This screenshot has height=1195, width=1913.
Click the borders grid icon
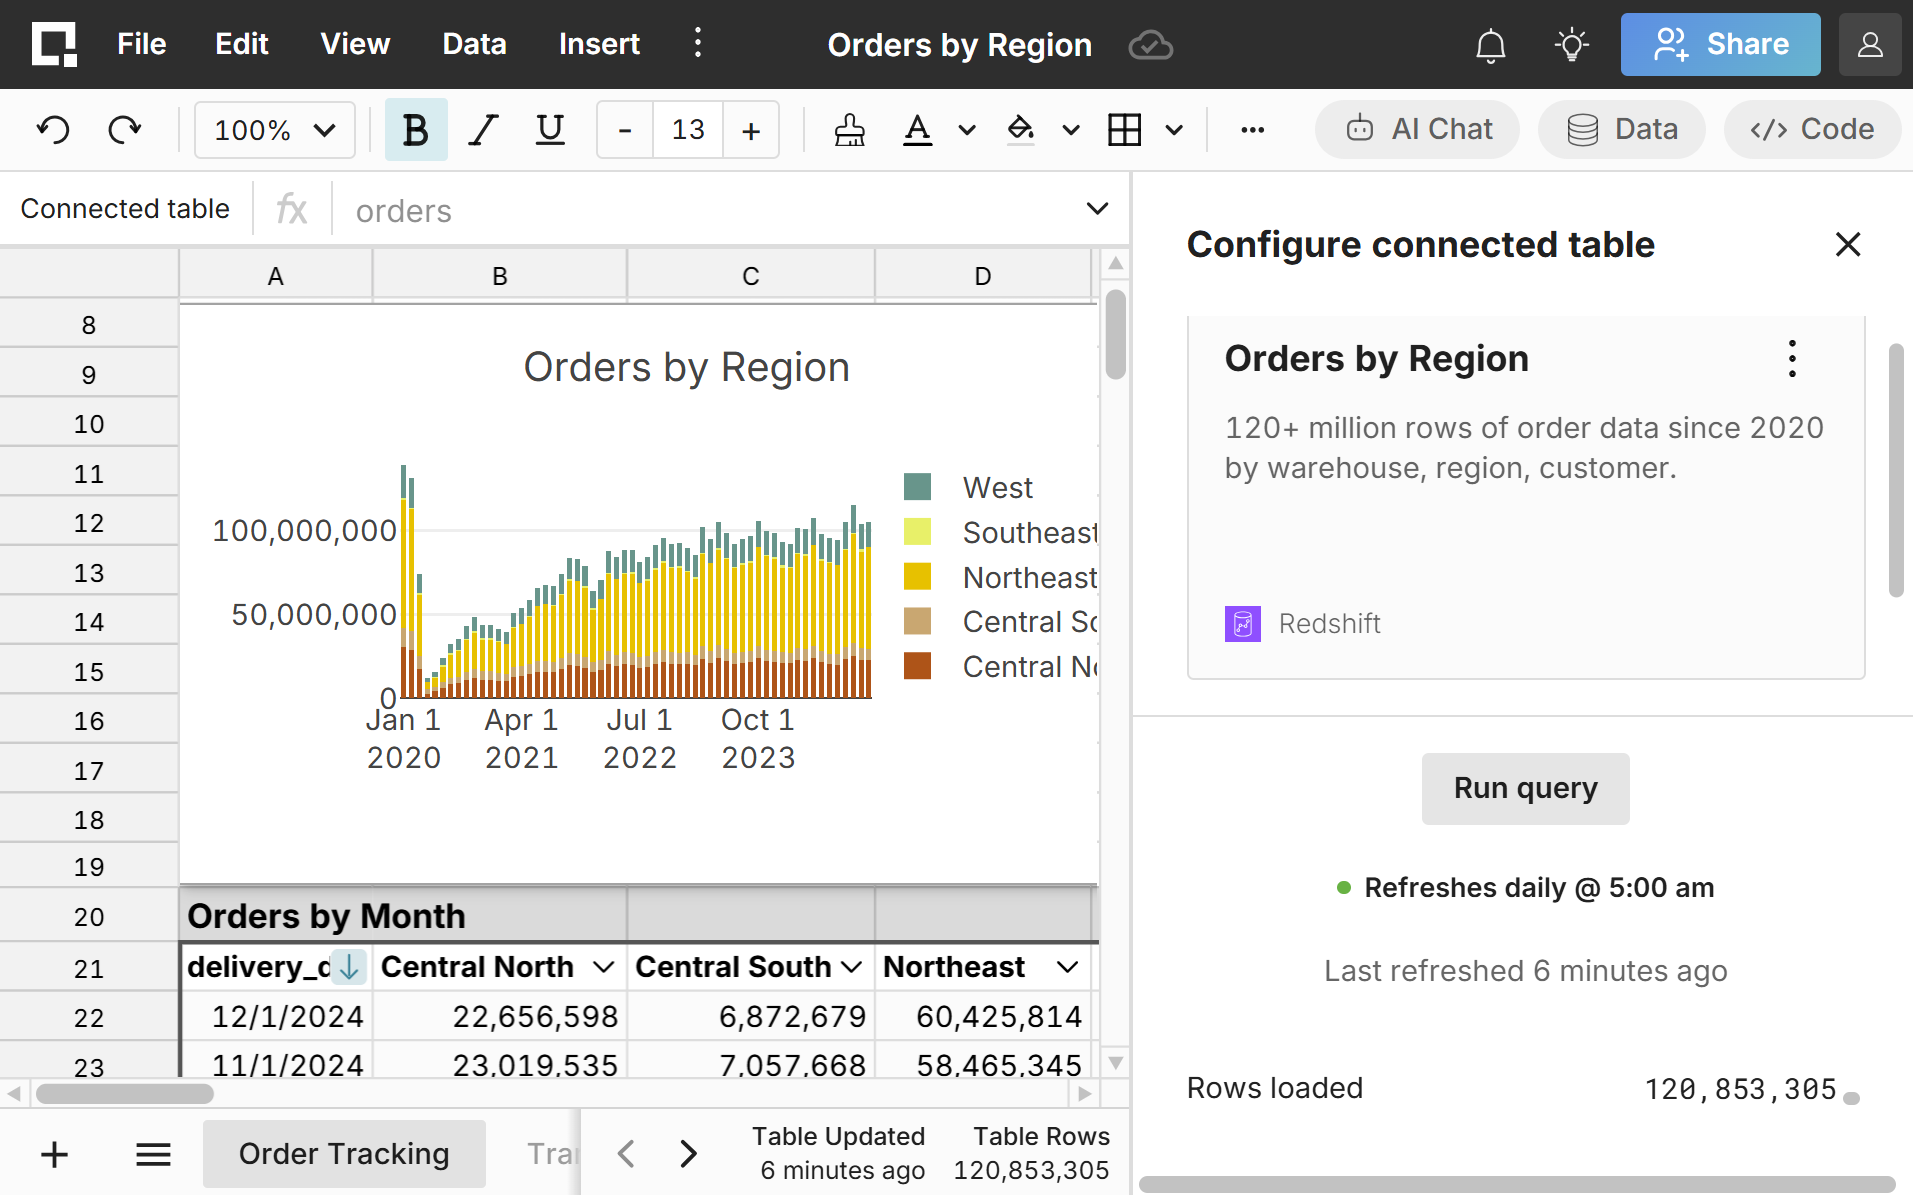click(1124, 130)
